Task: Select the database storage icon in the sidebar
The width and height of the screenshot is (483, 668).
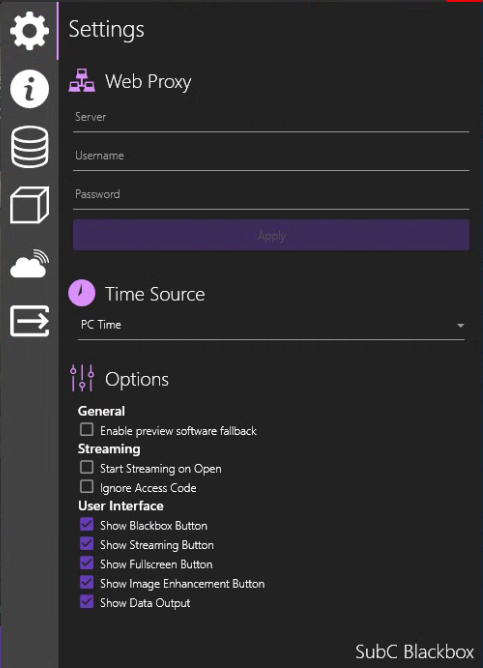Action: [x=29, y=147]
